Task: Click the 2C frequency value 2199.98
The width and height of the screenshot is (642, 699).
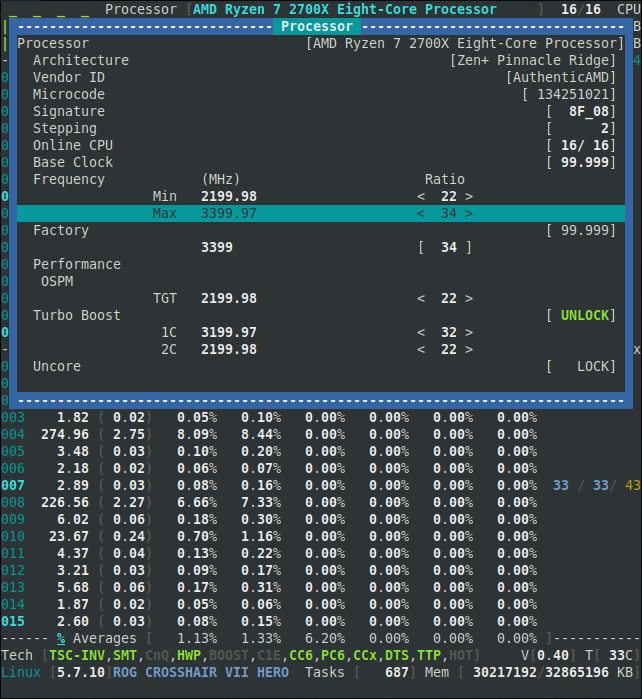Action: [229, 350]
